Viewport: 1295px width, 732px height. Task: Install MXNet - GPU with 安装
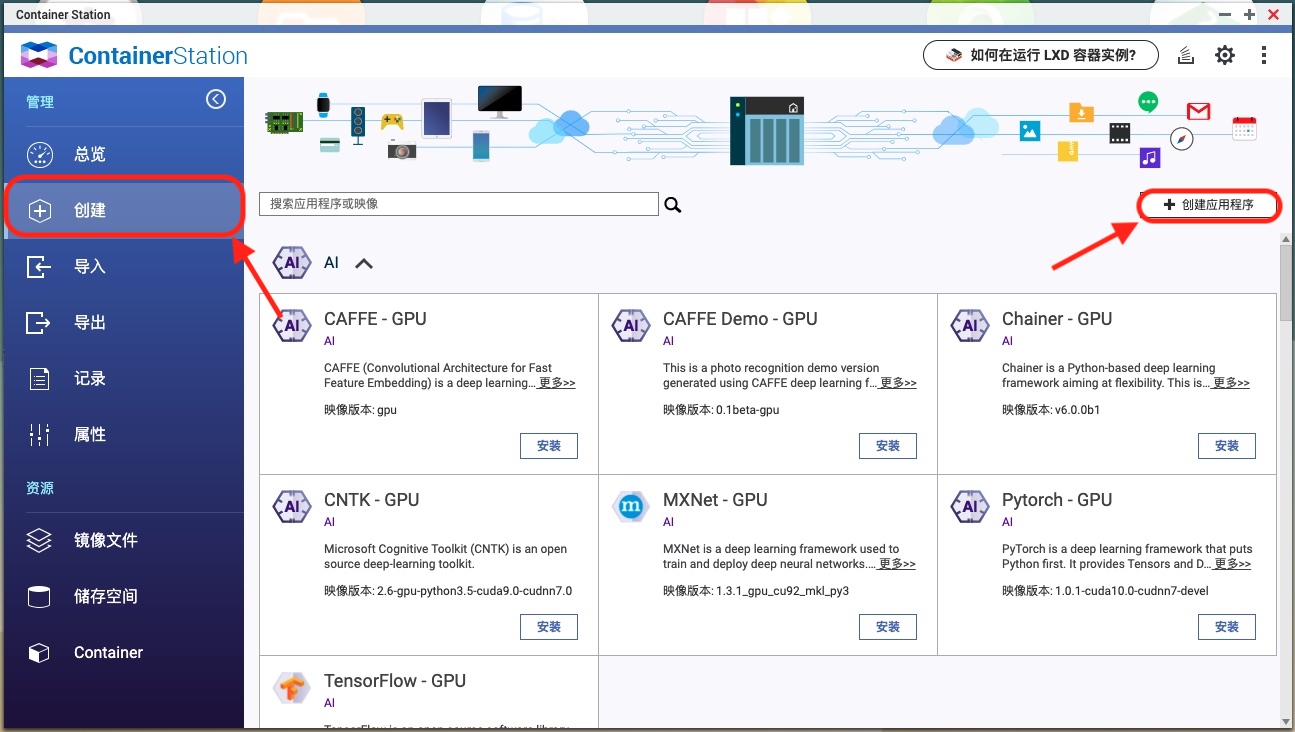click(888, 627)
